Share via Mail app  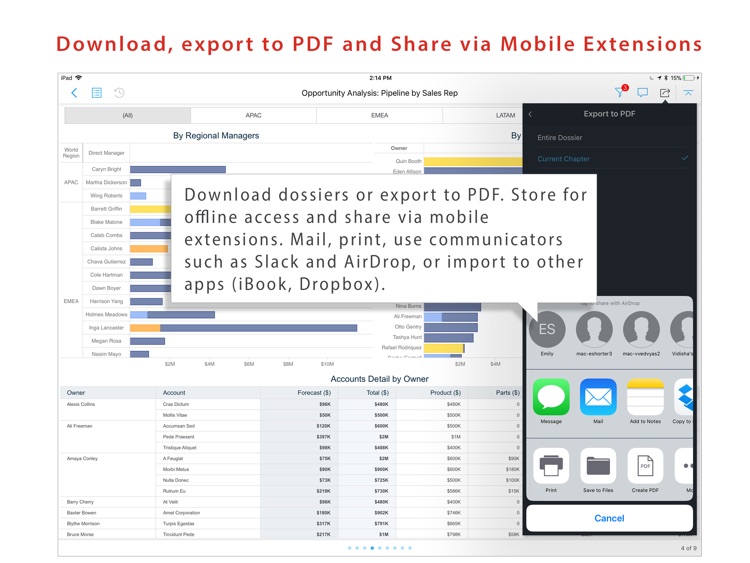pyautogui.click(x=598, y=401)
